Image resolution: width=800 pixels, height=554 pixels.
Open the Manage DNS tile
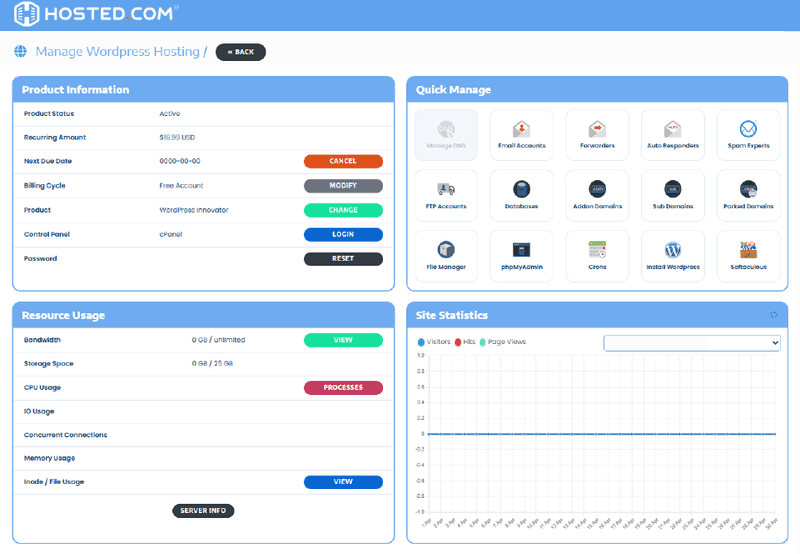click(x=446, y=135)
